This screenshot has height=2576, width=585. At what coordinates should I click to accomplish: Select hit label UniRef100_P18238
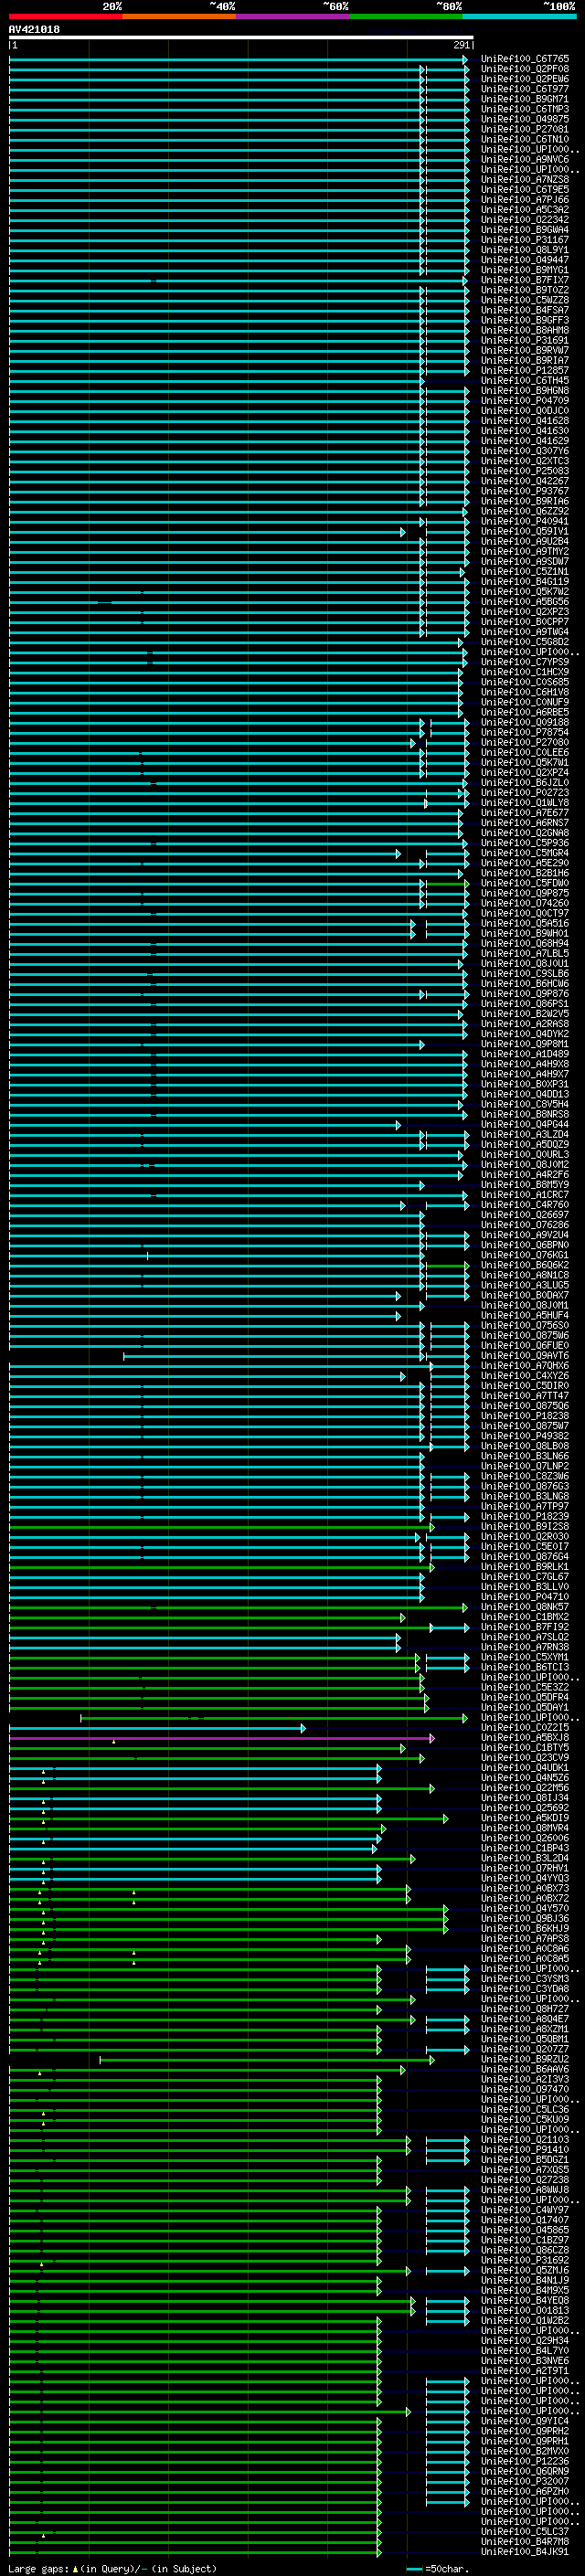coord(525,1416)
